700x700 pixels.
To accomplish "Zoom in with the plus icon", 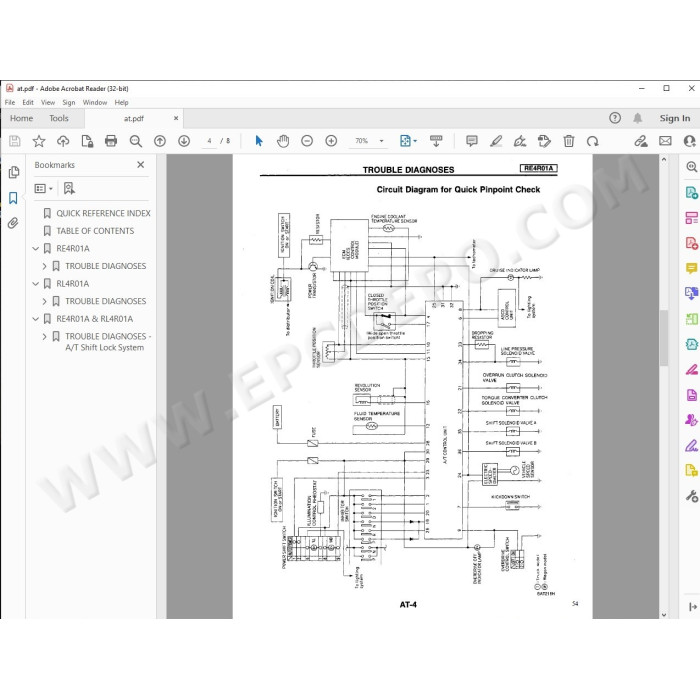I will [x=331, y=141].
